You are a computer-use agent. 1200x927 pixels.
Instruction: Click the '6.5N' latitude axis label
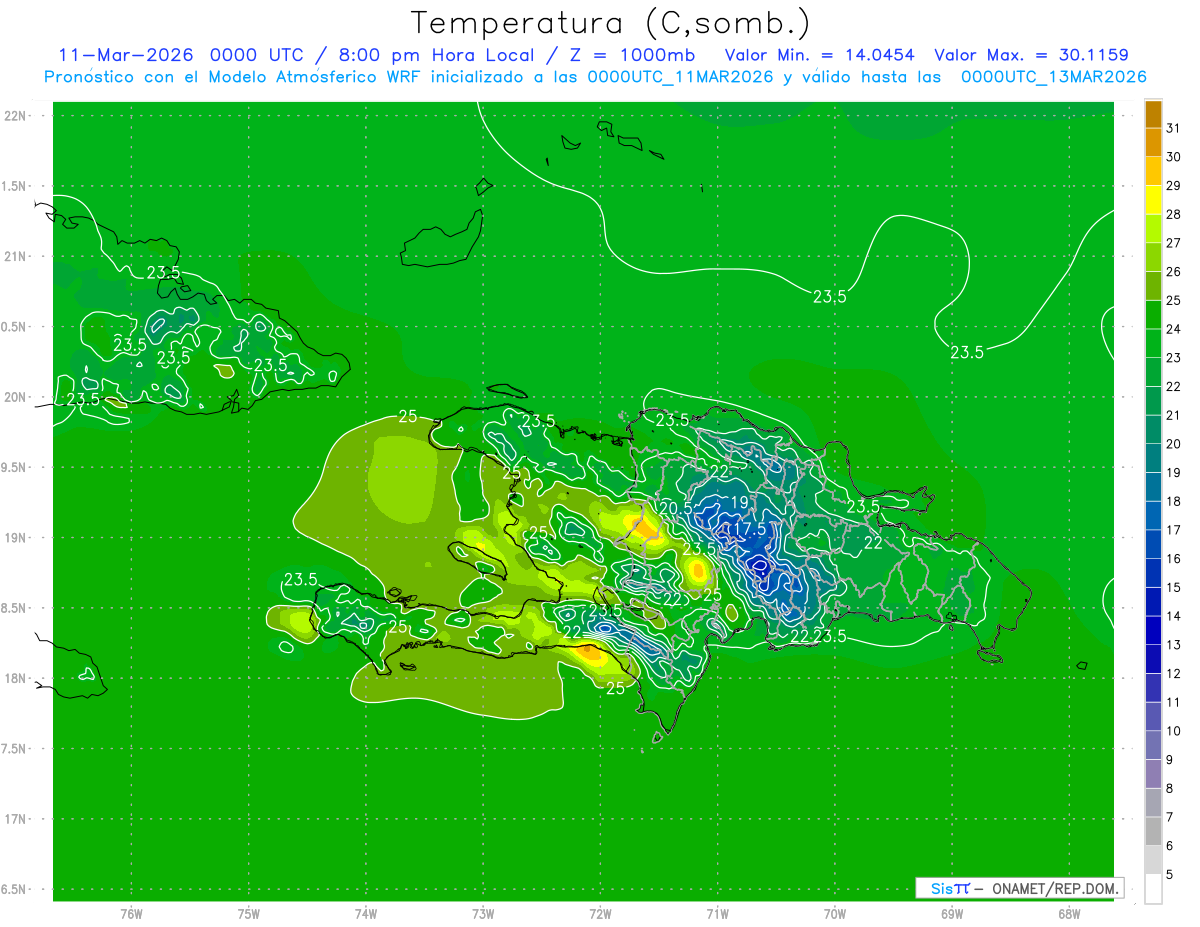[14, 890]
